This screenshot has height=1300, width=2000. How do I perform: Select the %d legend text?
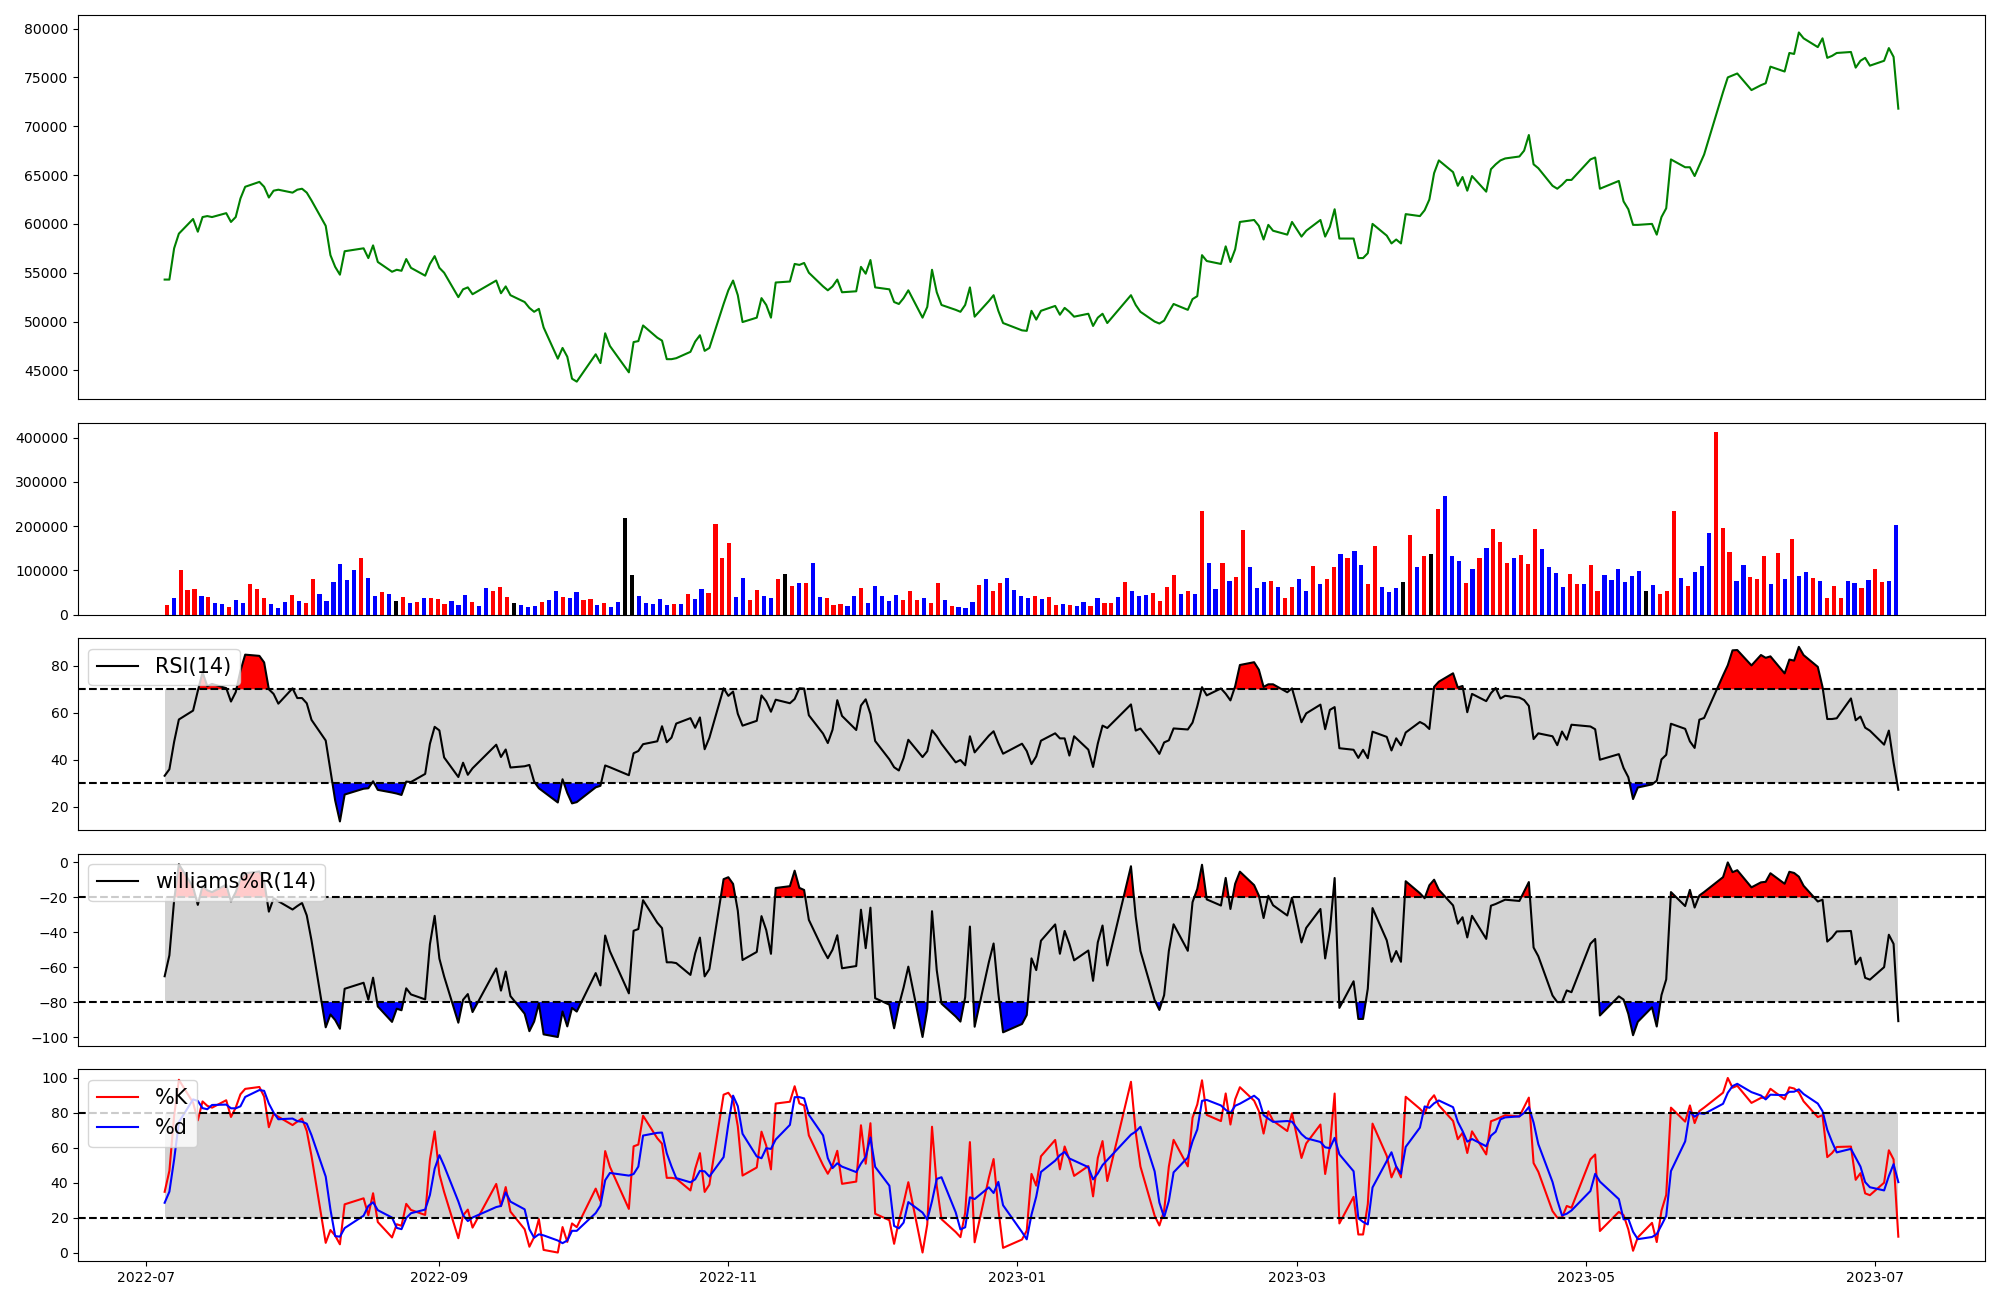[170, 1128]
